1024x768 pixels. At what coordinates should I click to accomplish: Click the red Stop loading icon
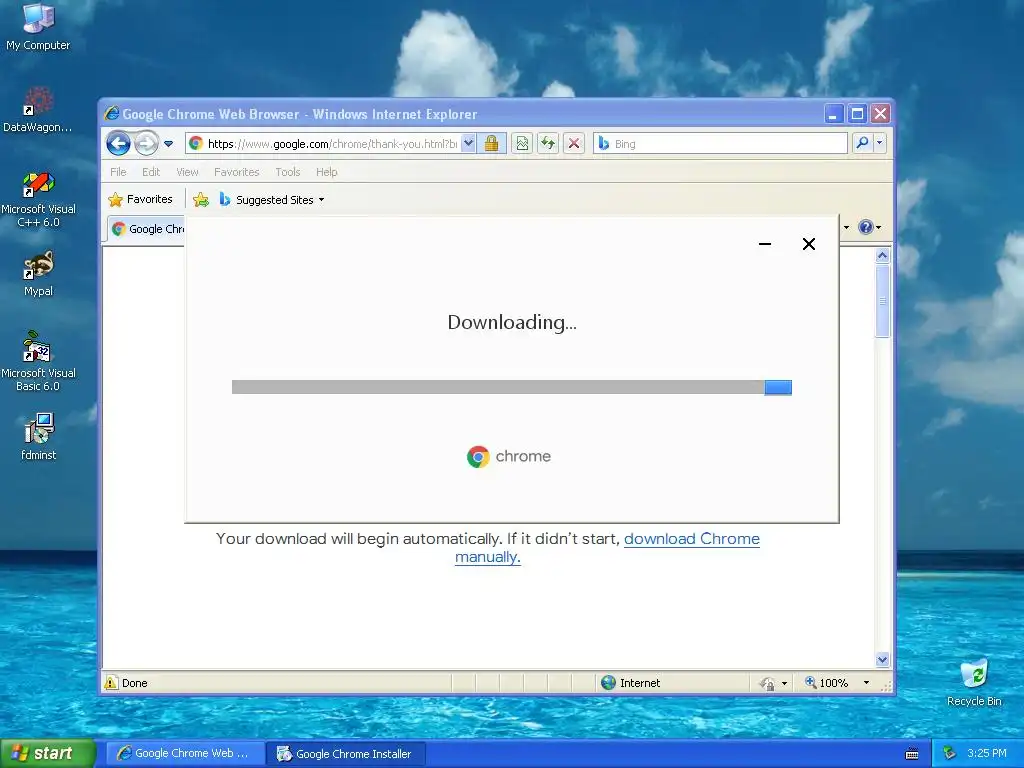[x=574, y=143]
